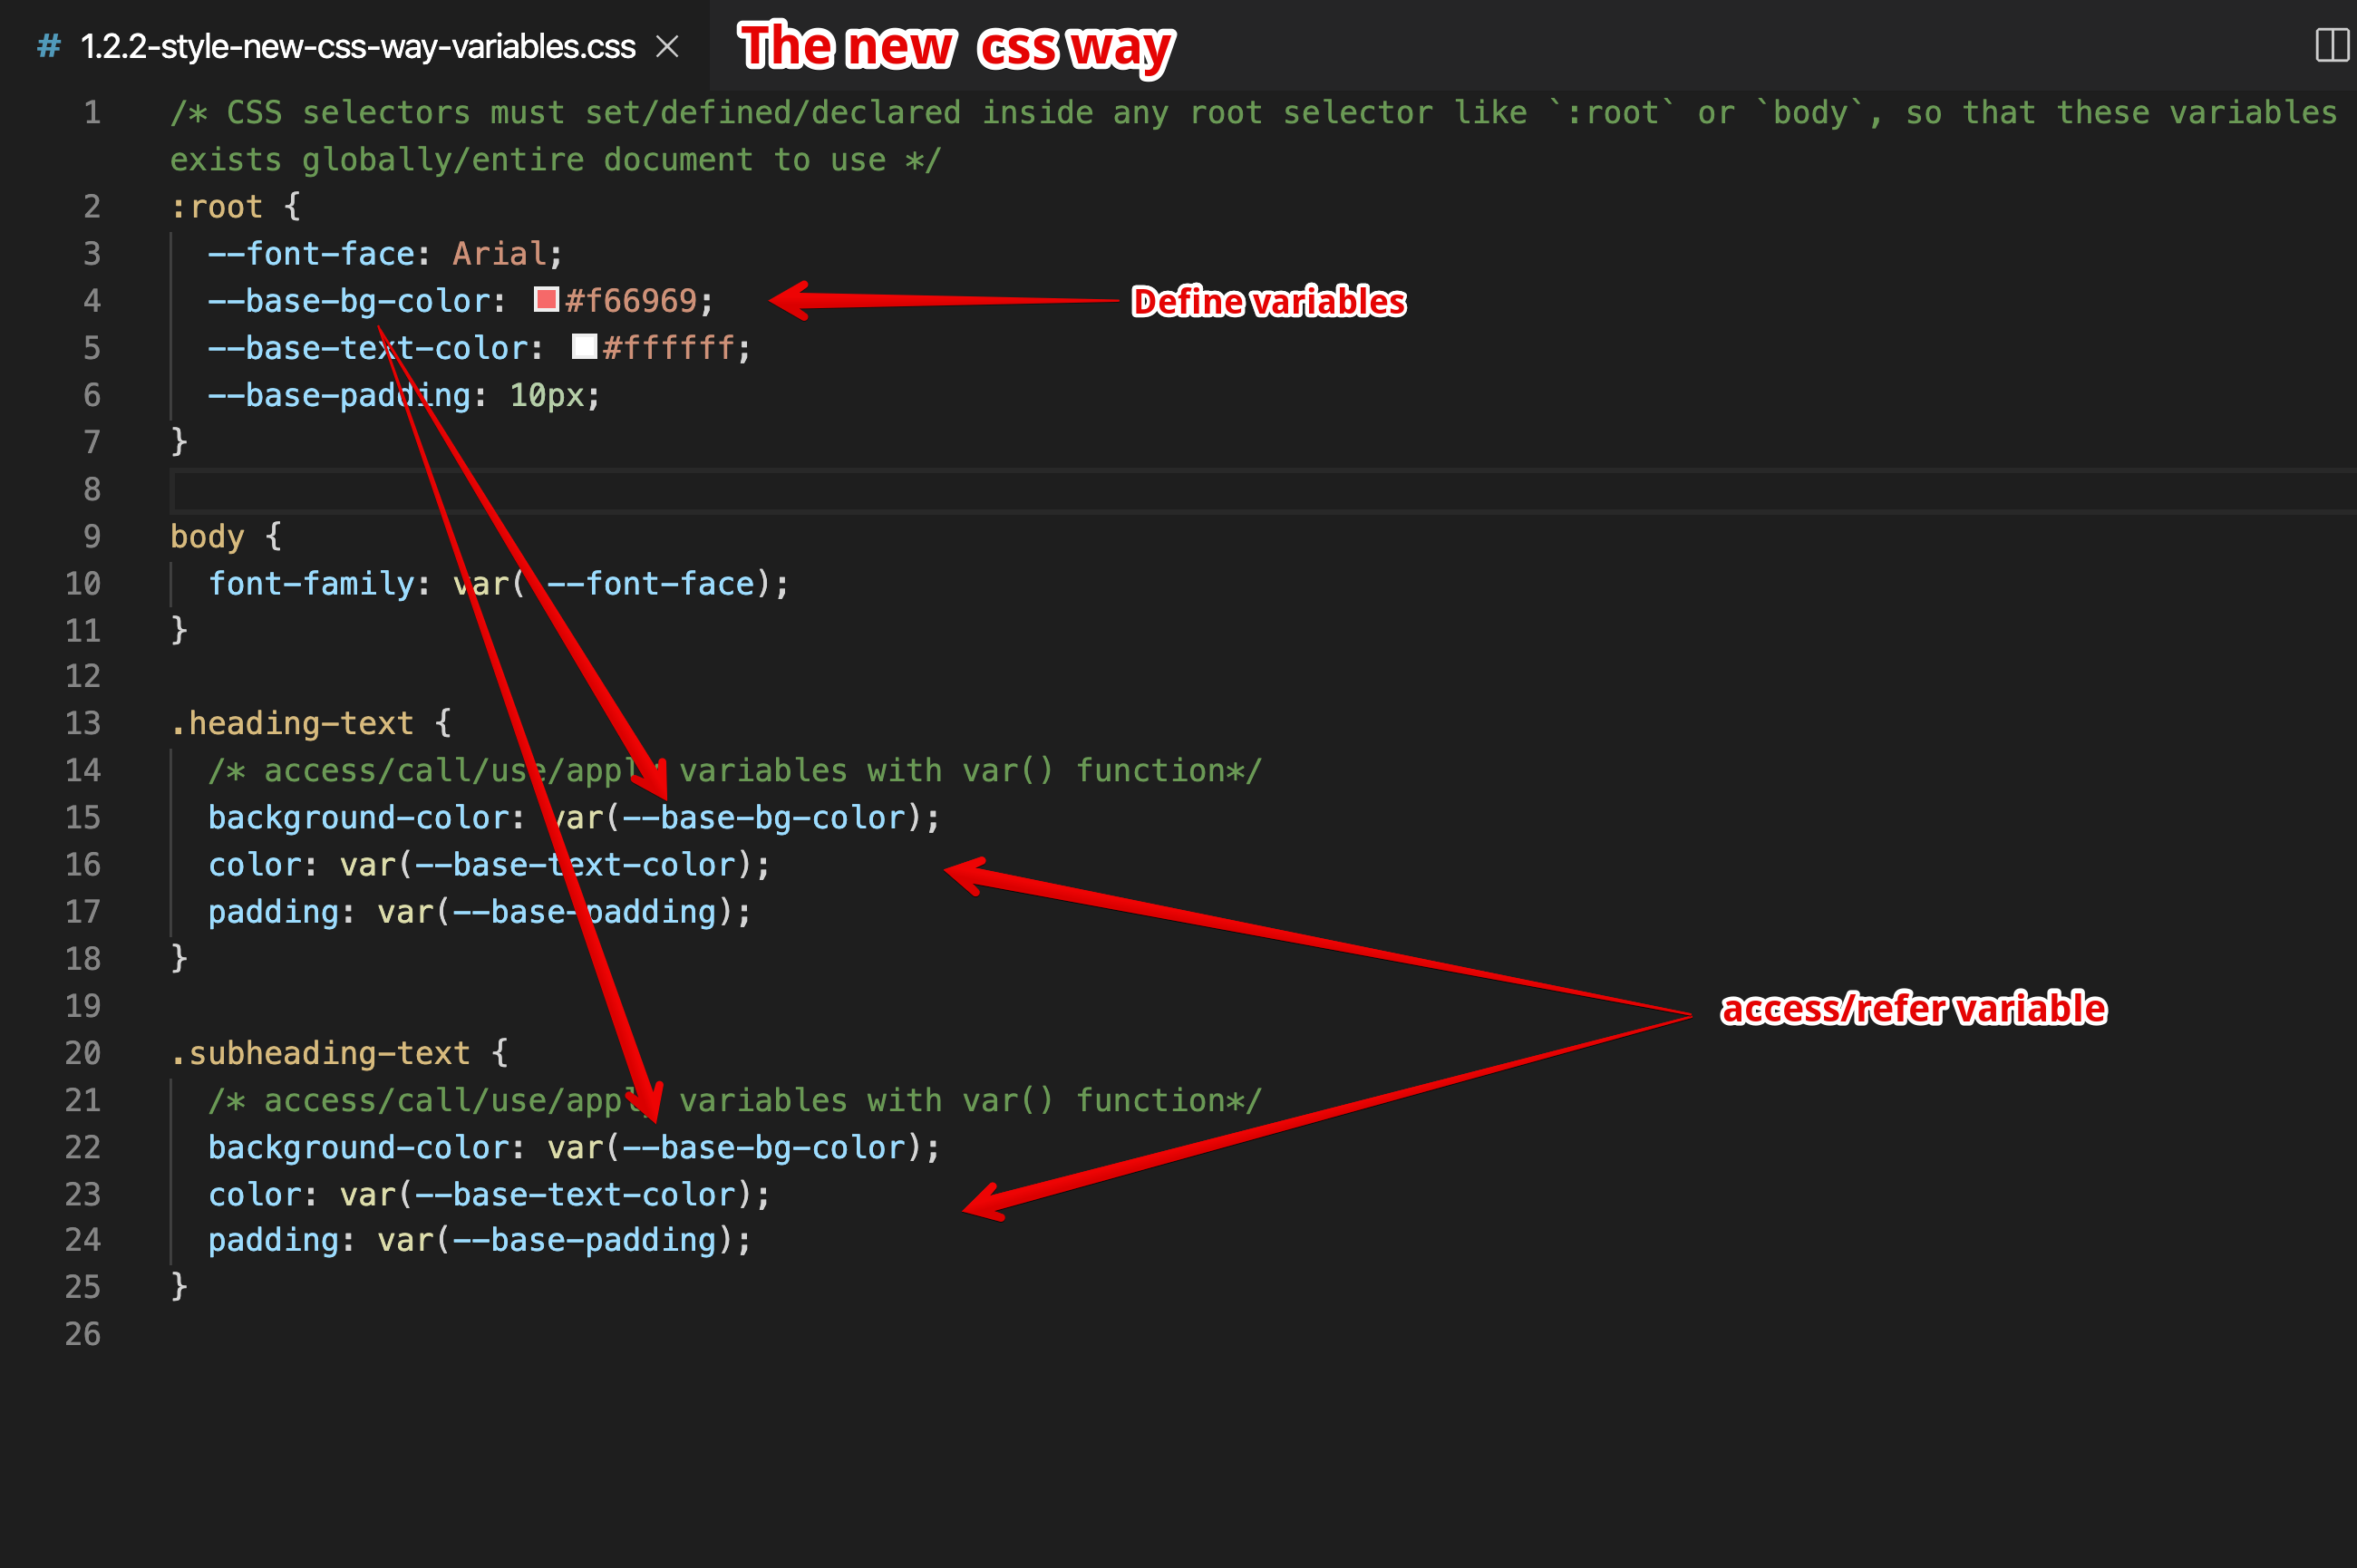Click the --base-bg-color variable name
Viewport: 2357px width, 1568px height.
coord(345,300)
